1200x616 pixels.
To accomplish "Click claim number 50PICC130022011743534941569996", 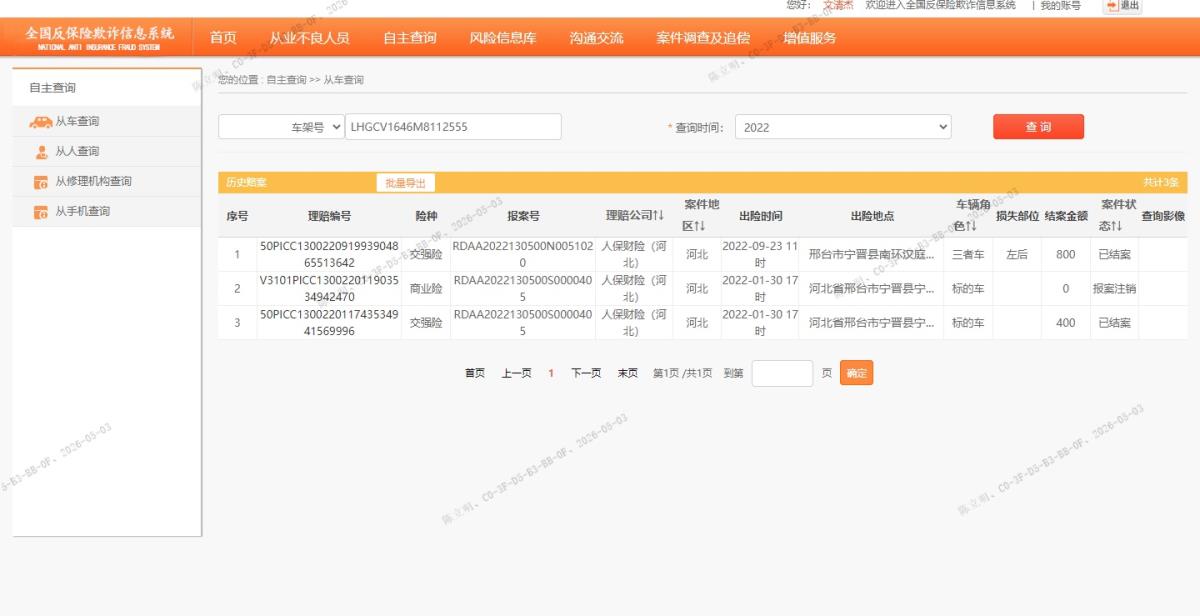I will coord(329,322).
